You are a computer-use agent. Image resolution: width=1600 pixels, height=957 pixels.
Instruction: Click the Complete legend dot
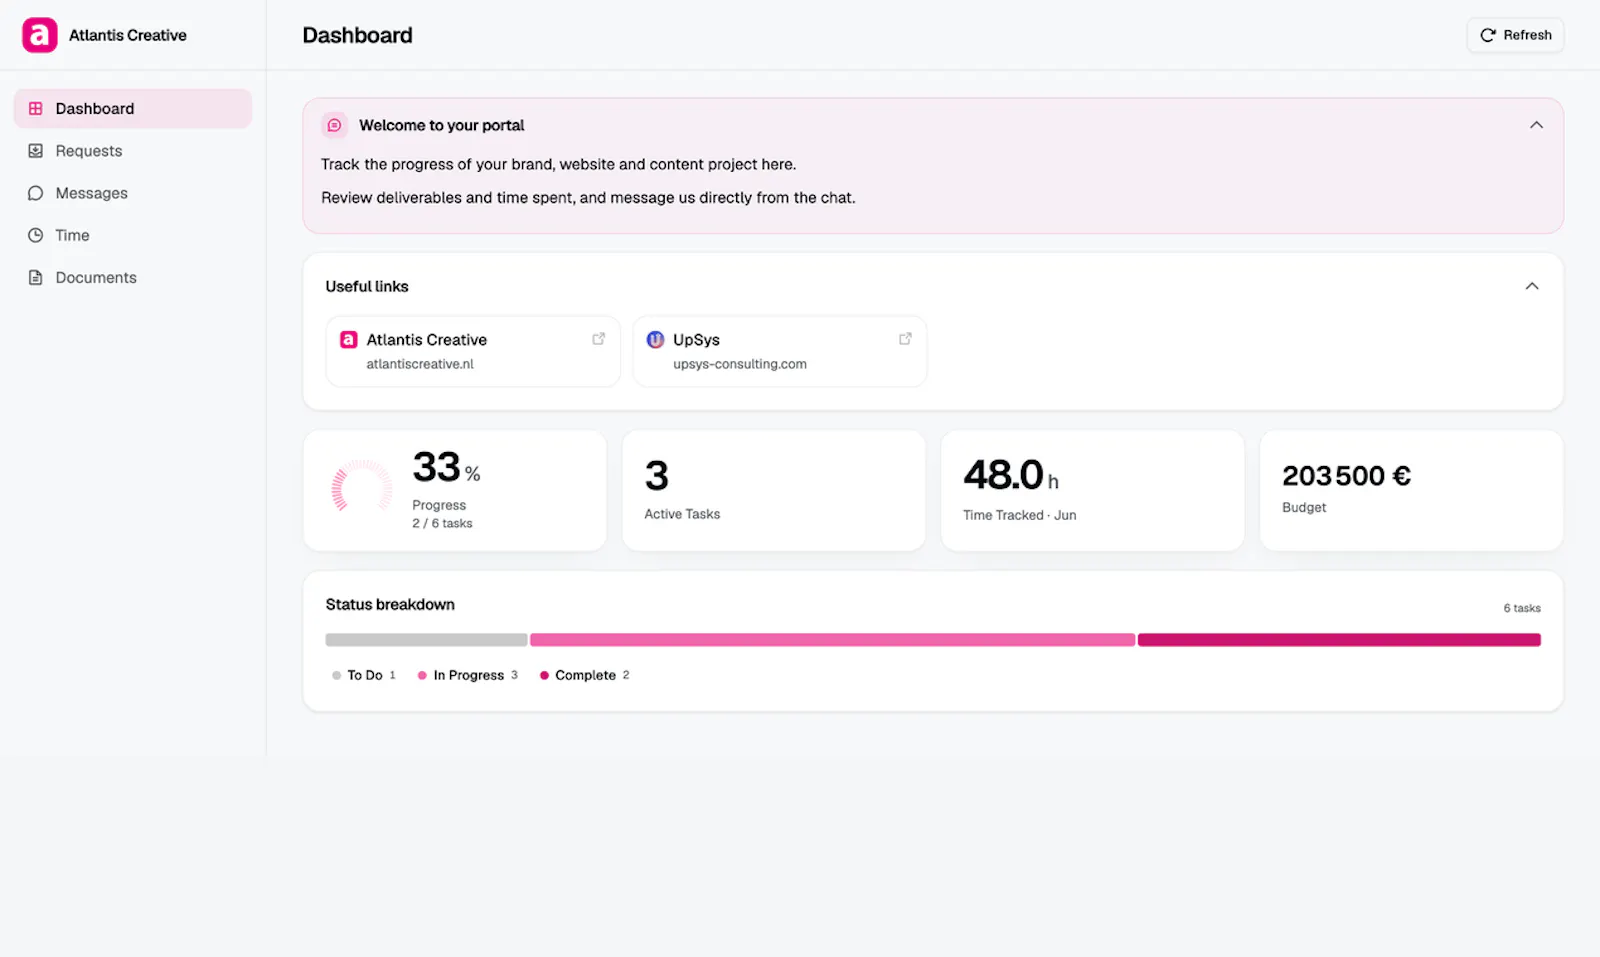pyautogui.click(x=544, y=675)
